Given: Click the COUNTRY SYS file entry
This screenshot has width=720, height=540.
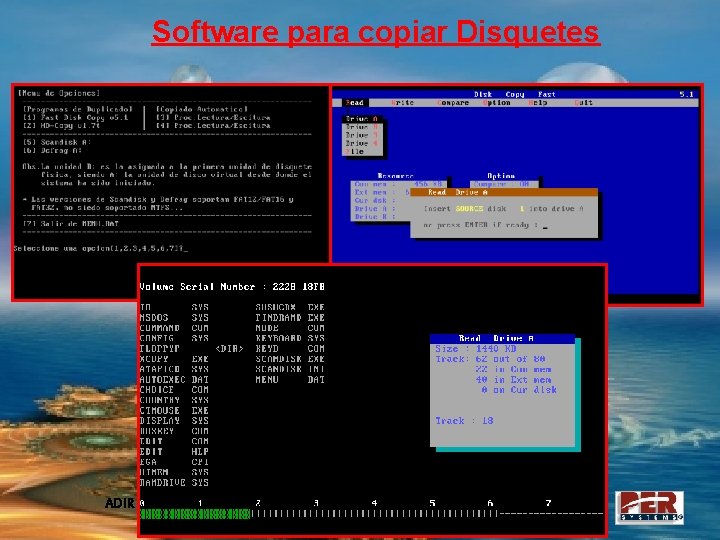Looking at the screenshot, I should [x=174, y=400].
